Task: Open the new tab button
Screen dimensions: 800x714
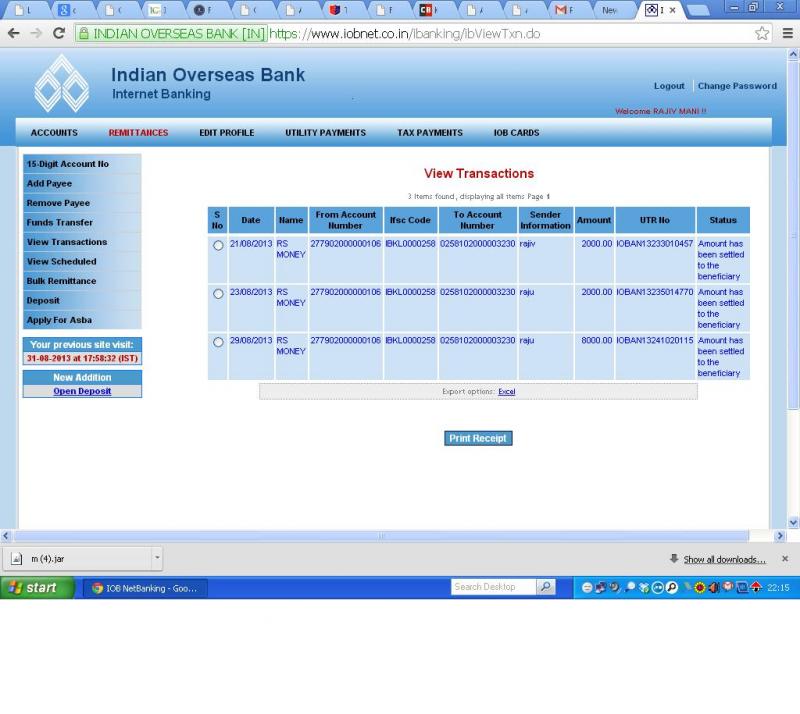Action: tap(698, 10)
